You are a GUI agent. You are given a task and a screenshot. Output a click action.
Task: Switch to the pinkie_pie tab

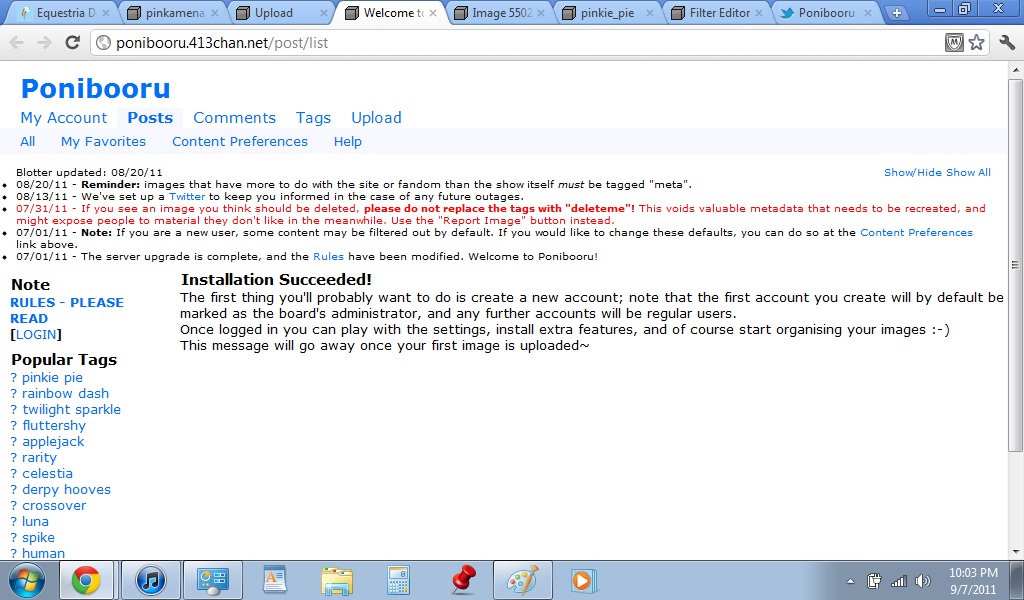pyautogui.click(x=609, y=12)
